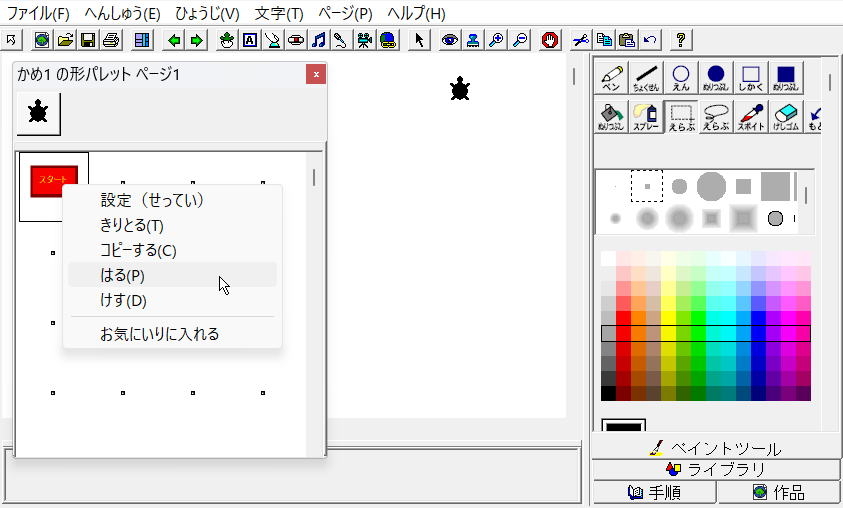Open the ひょうじ(V) menu
Screen dimensions: 843x508
click(x=208, y=13)
